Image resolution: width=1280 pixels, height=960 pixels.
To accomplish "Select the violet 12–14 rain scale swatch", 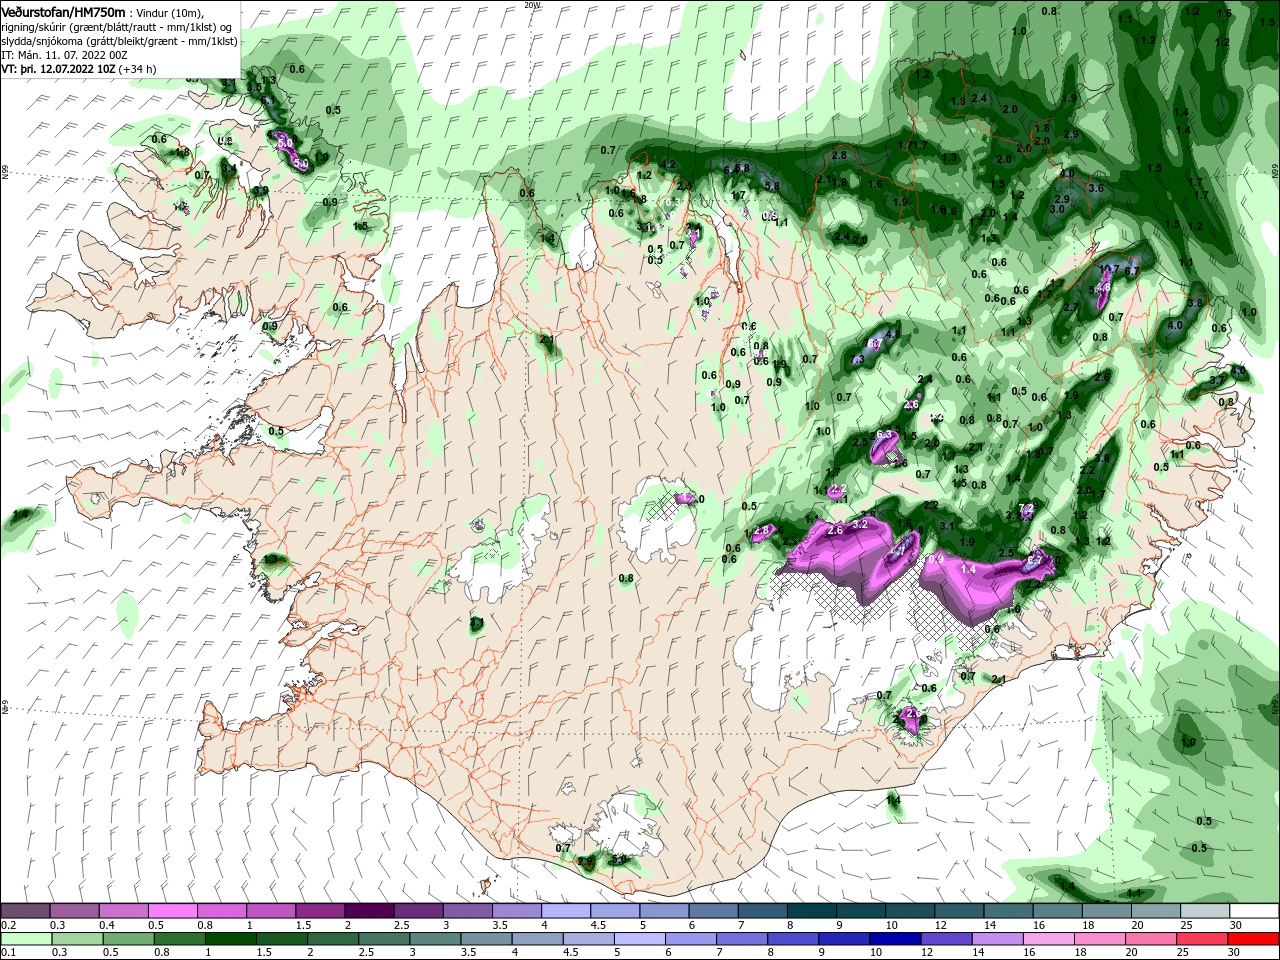I will pos(947,939).
